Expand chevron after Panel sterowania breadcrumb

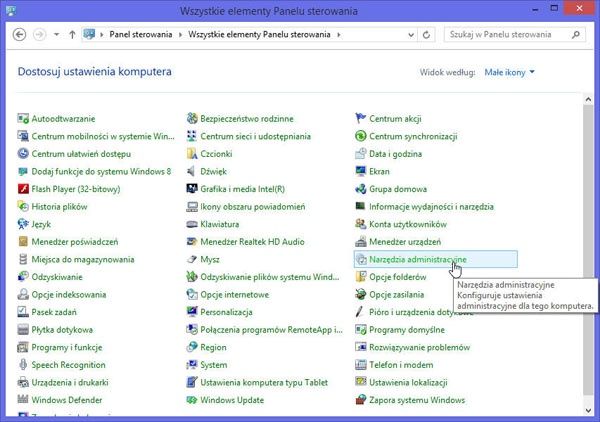point(180,35)
